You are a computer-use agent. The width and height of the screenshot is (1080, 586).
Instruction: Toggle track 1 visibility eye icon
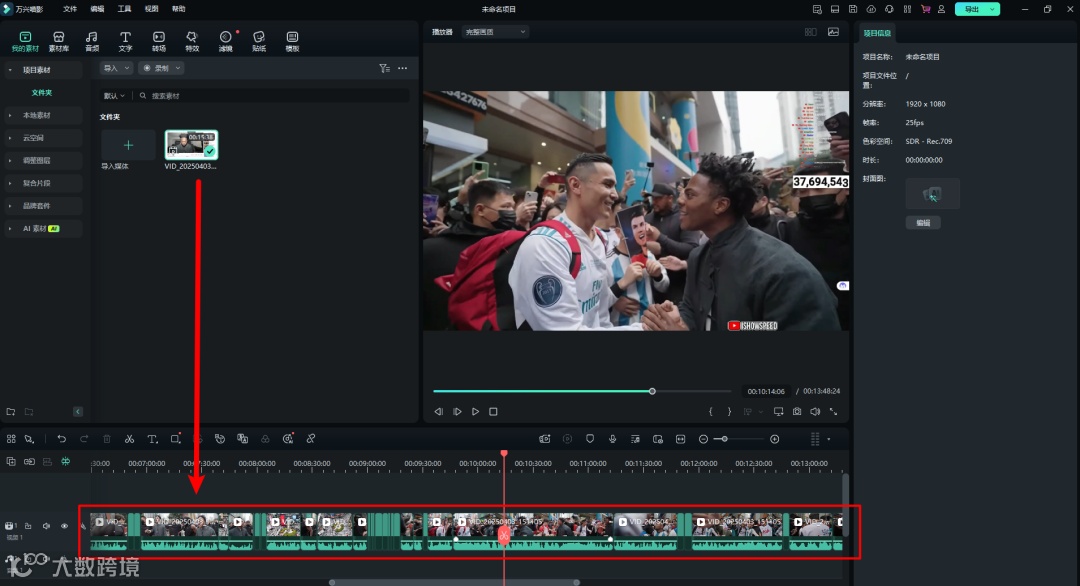click(x=65, y=526)
